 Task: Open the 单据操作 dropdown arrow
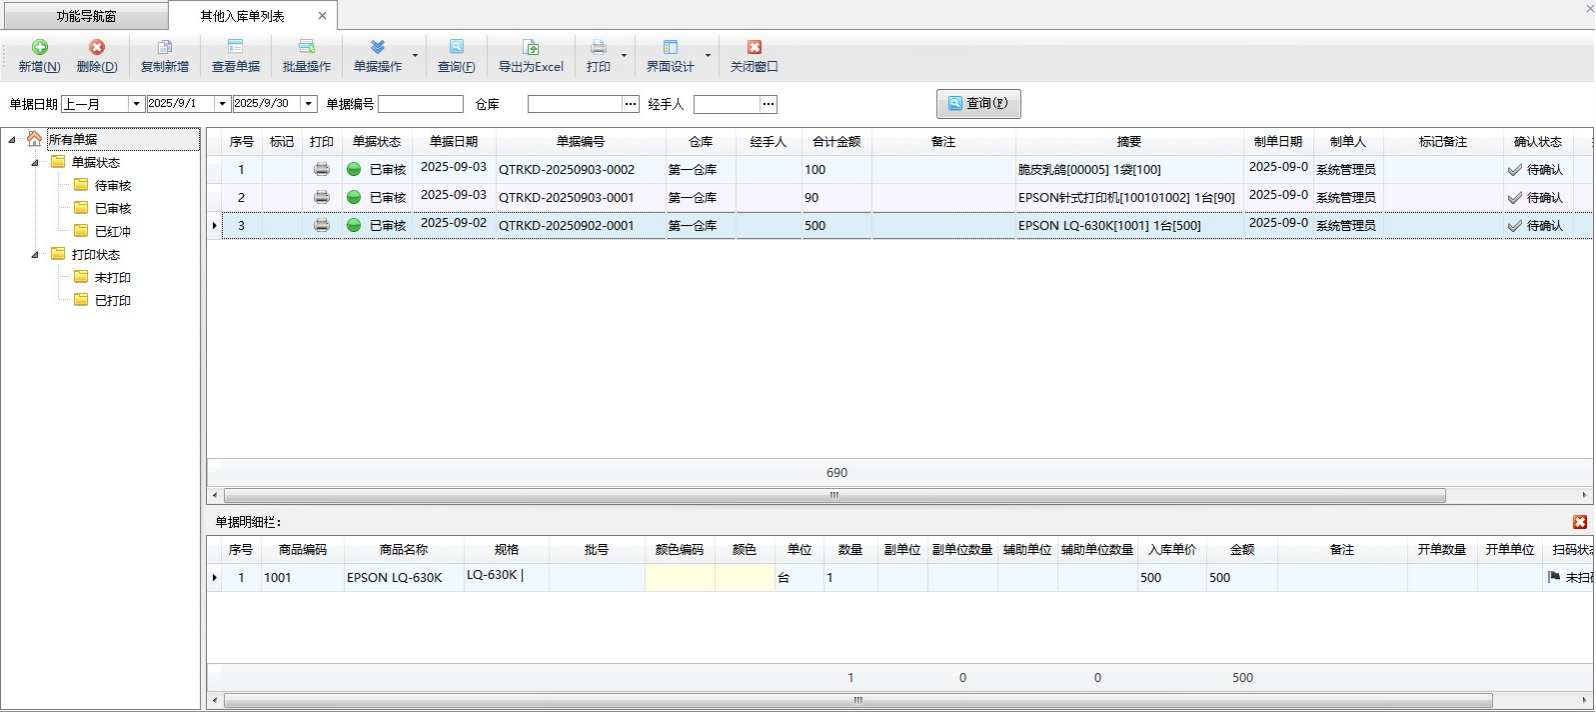[x=415, y=56]
